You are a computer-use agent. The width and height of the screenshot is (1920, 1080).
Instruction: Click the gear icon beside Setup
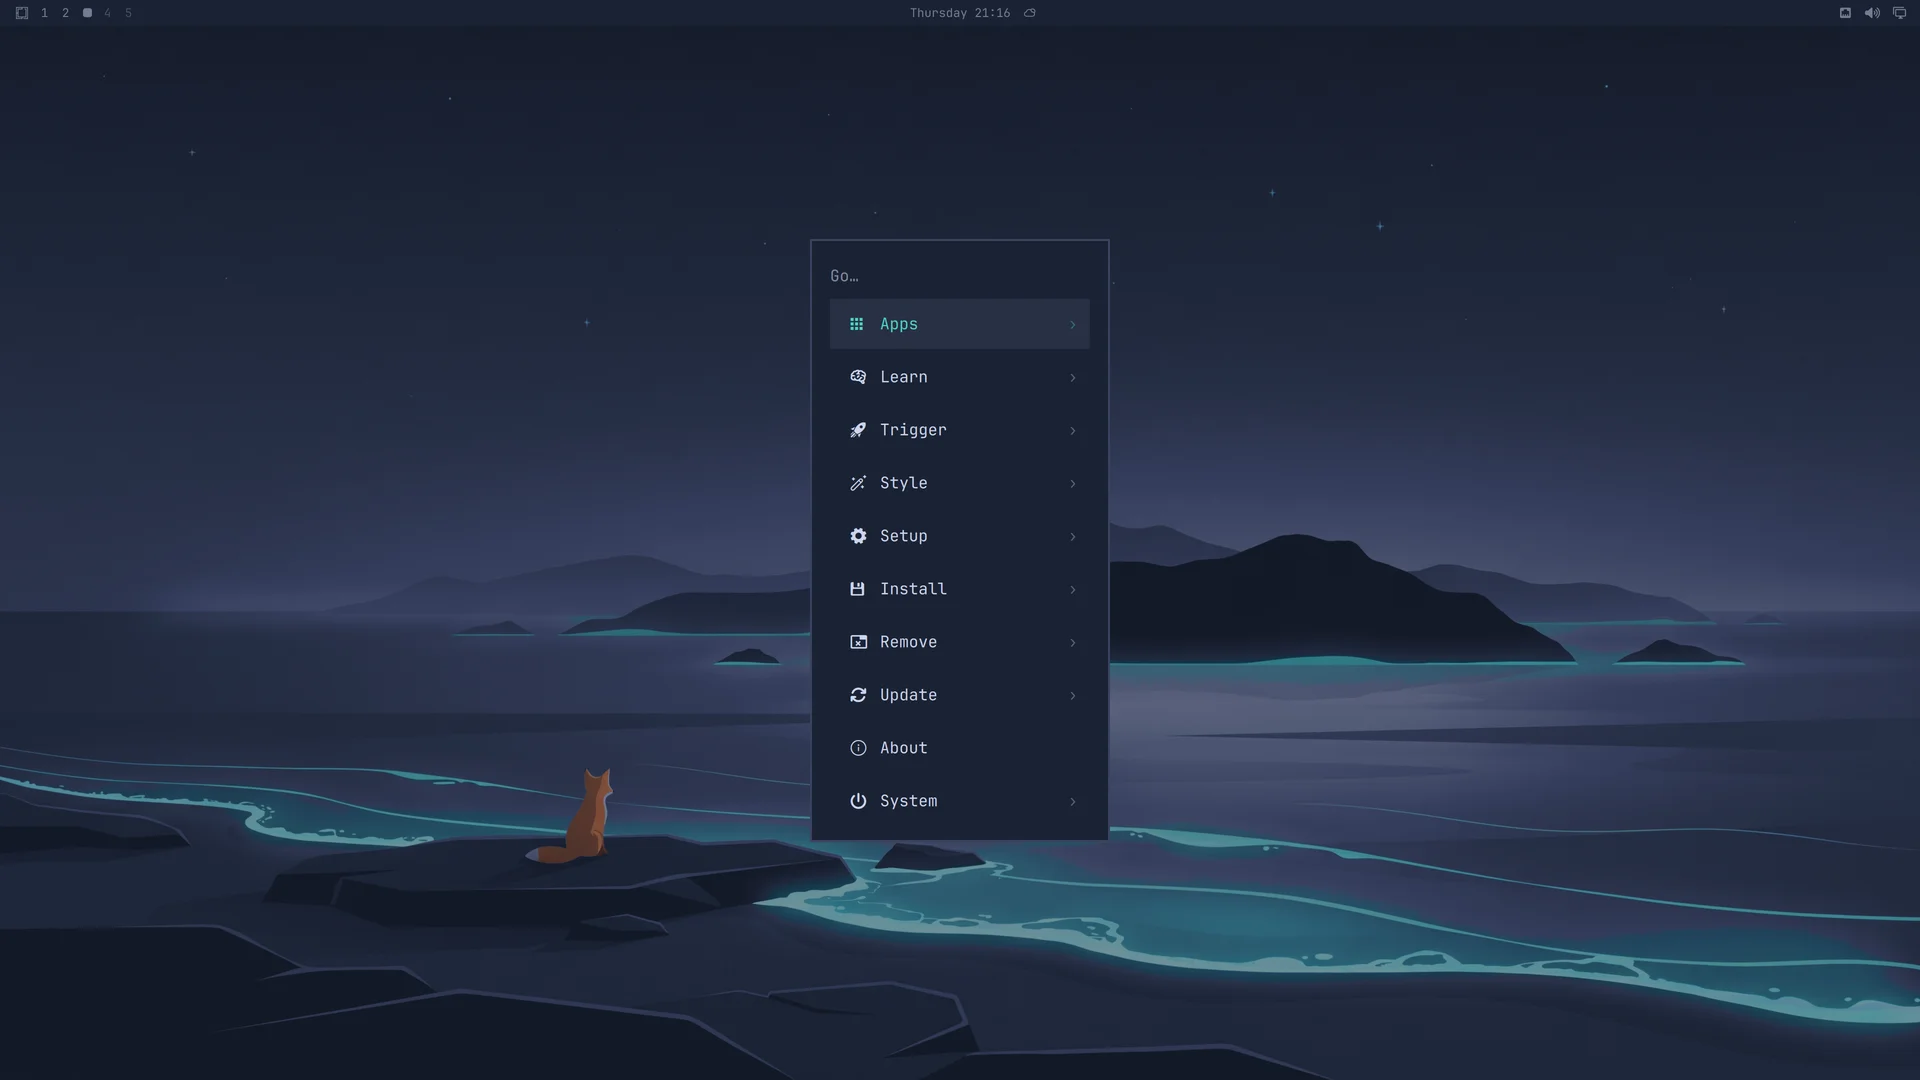tap(858, 536)
